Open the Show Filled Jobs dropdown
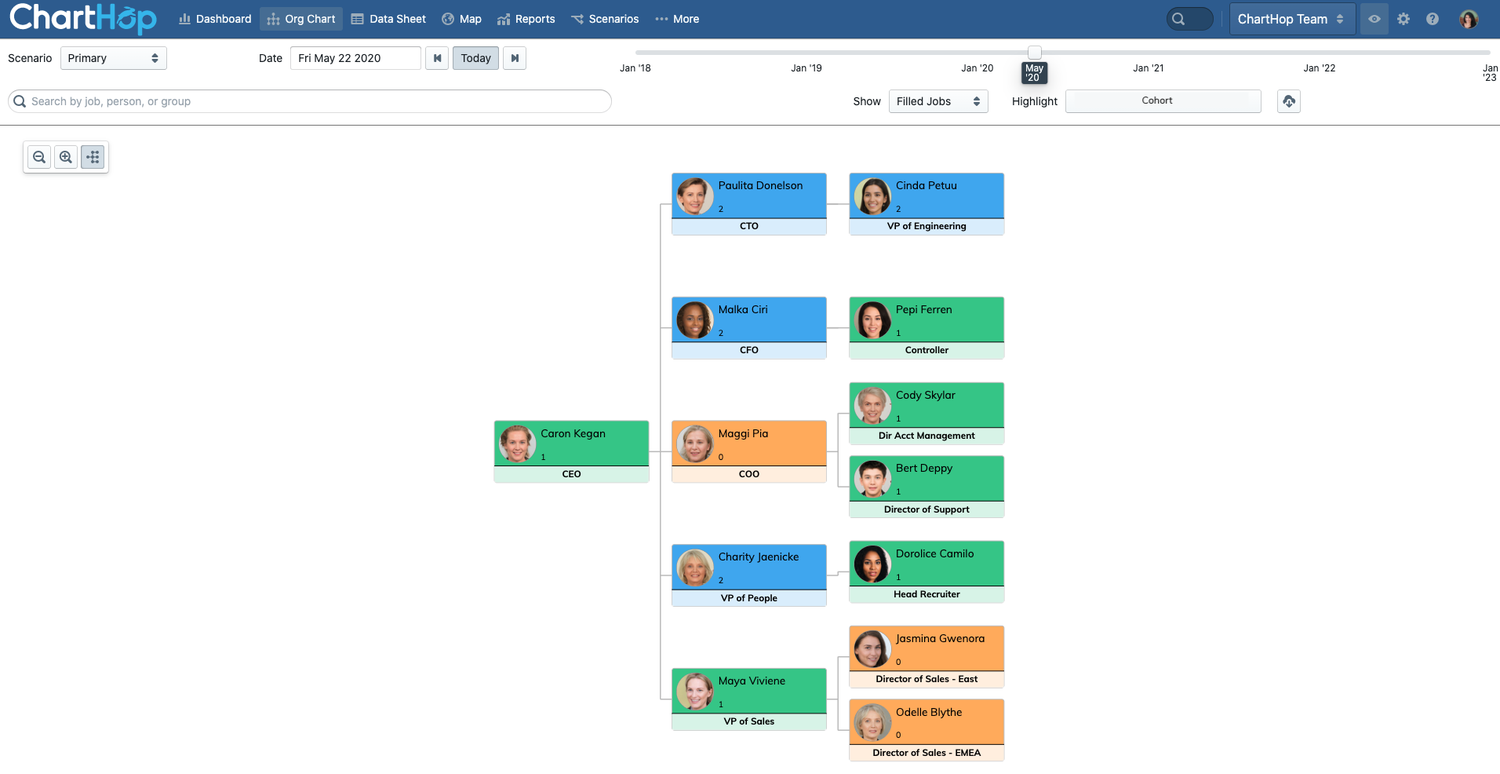 (937, 101)
